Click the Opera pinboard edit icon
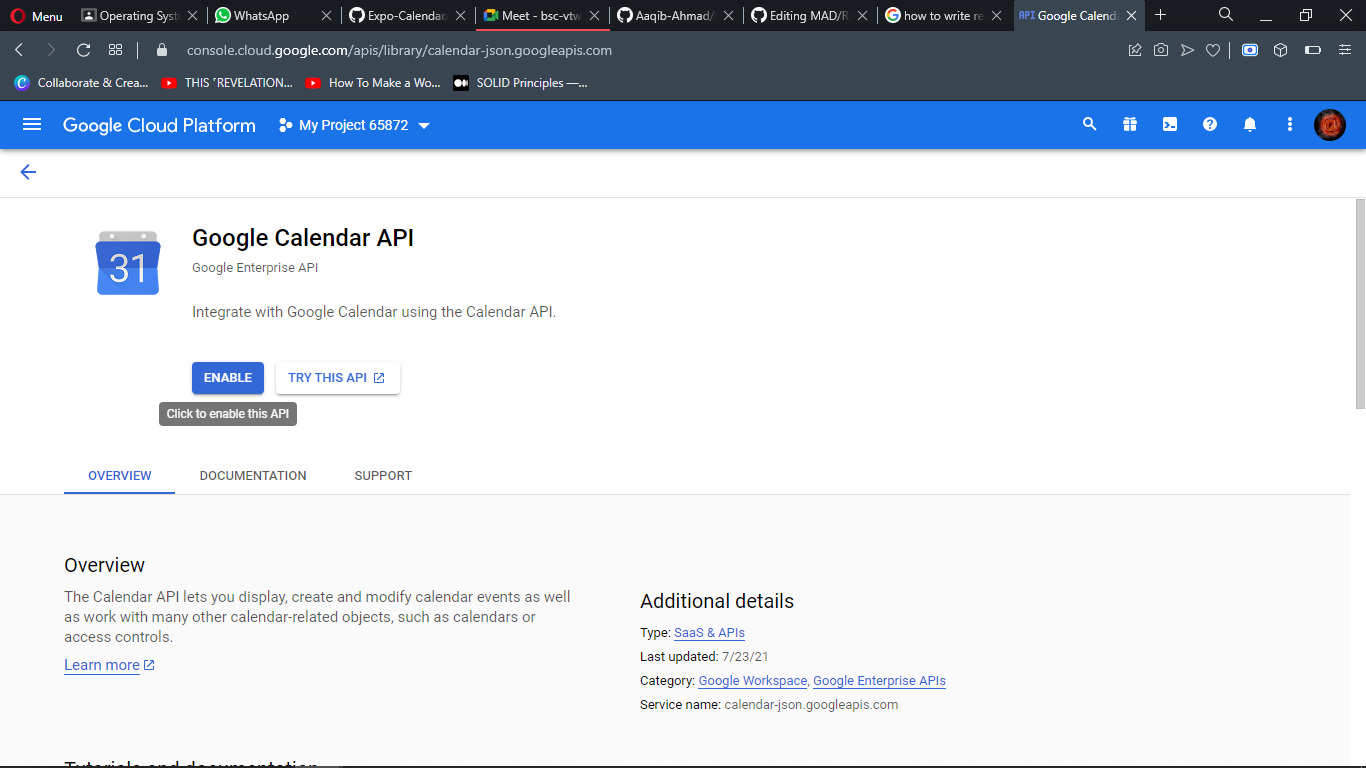Viewport: 1366px width, 768px height. (x=1135, y=50)
